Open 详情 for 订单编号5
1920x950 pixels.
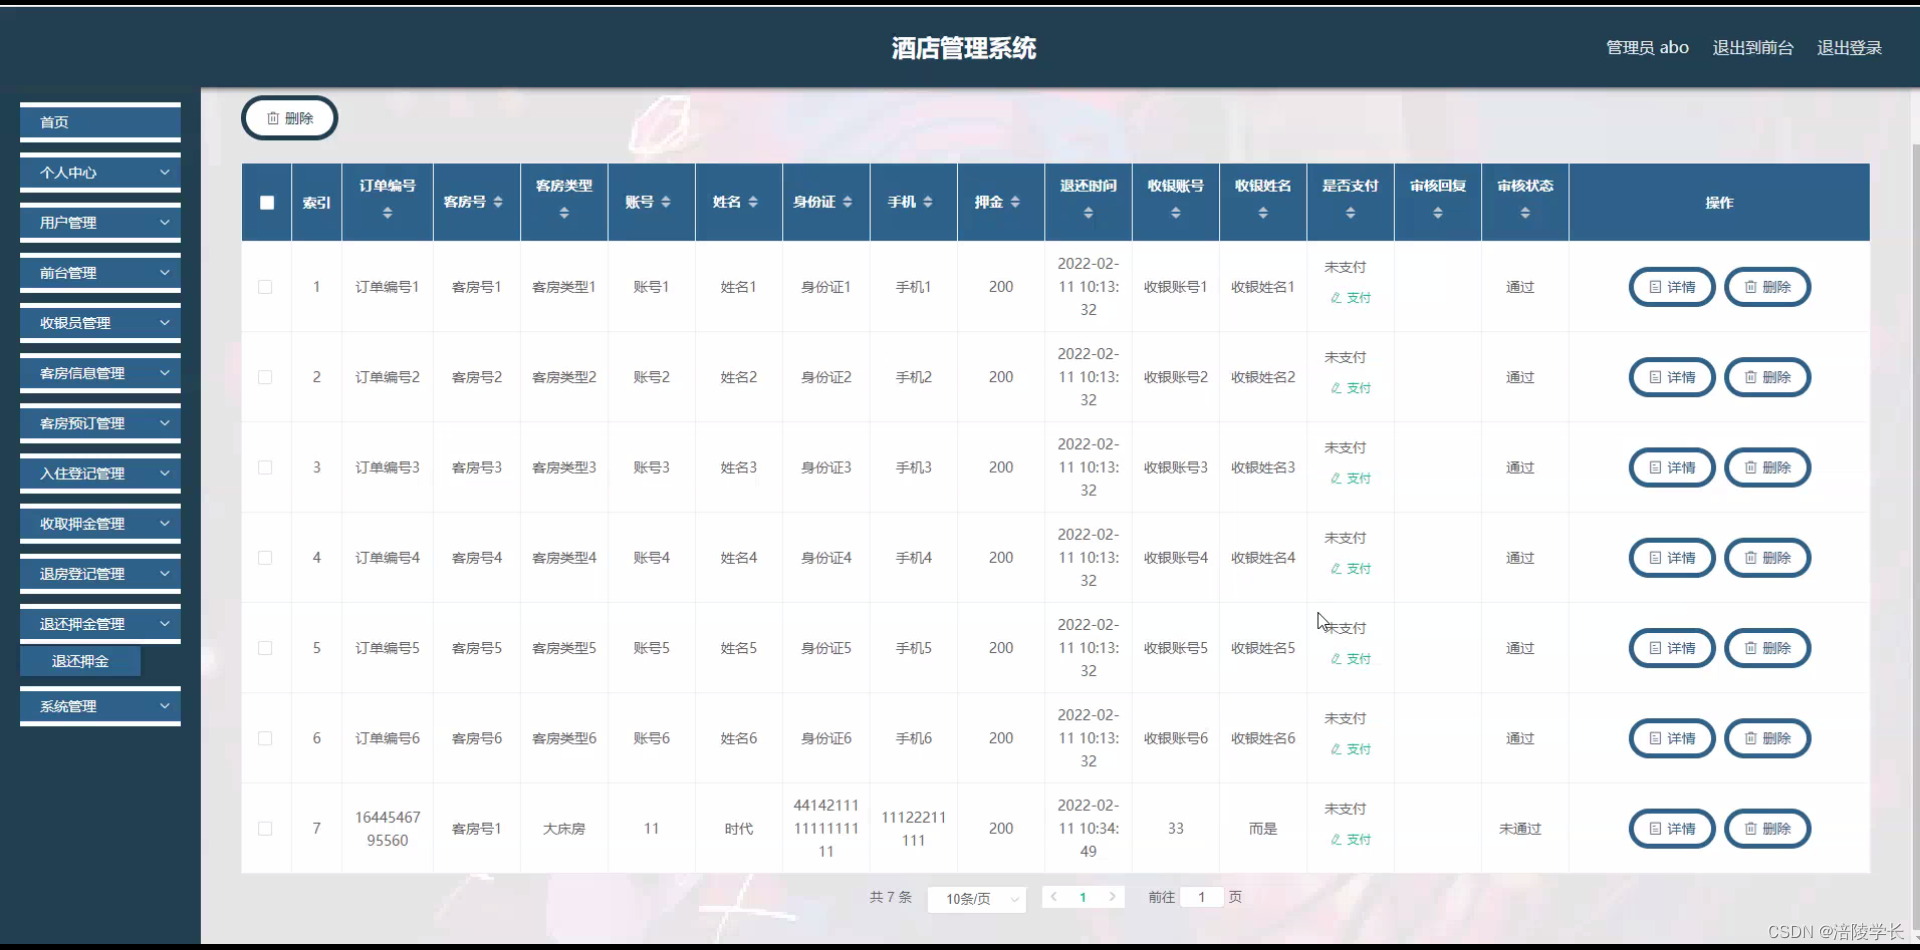[x=1671, y=648]
